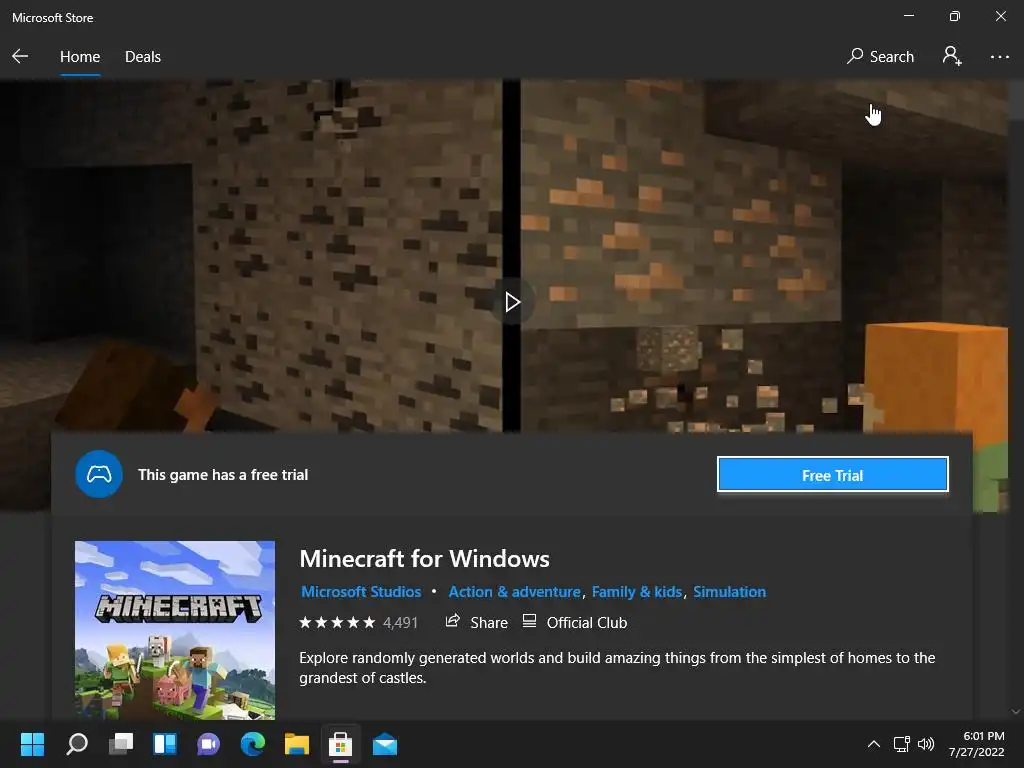
Task: Click the network tray icon
Action: (x=902, y=744)
